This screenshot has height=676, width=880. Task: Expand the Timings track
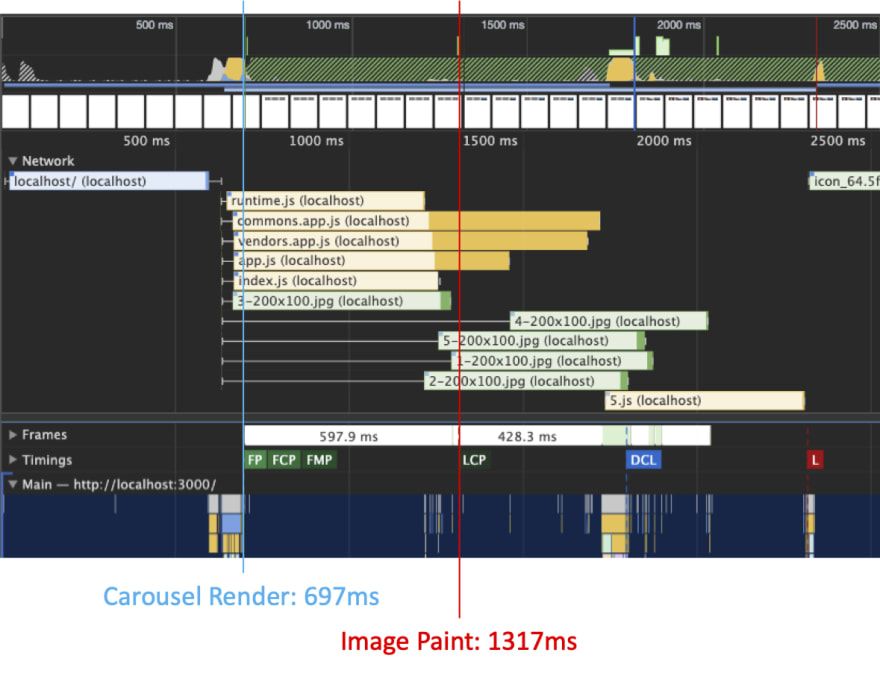pos(13,460)
